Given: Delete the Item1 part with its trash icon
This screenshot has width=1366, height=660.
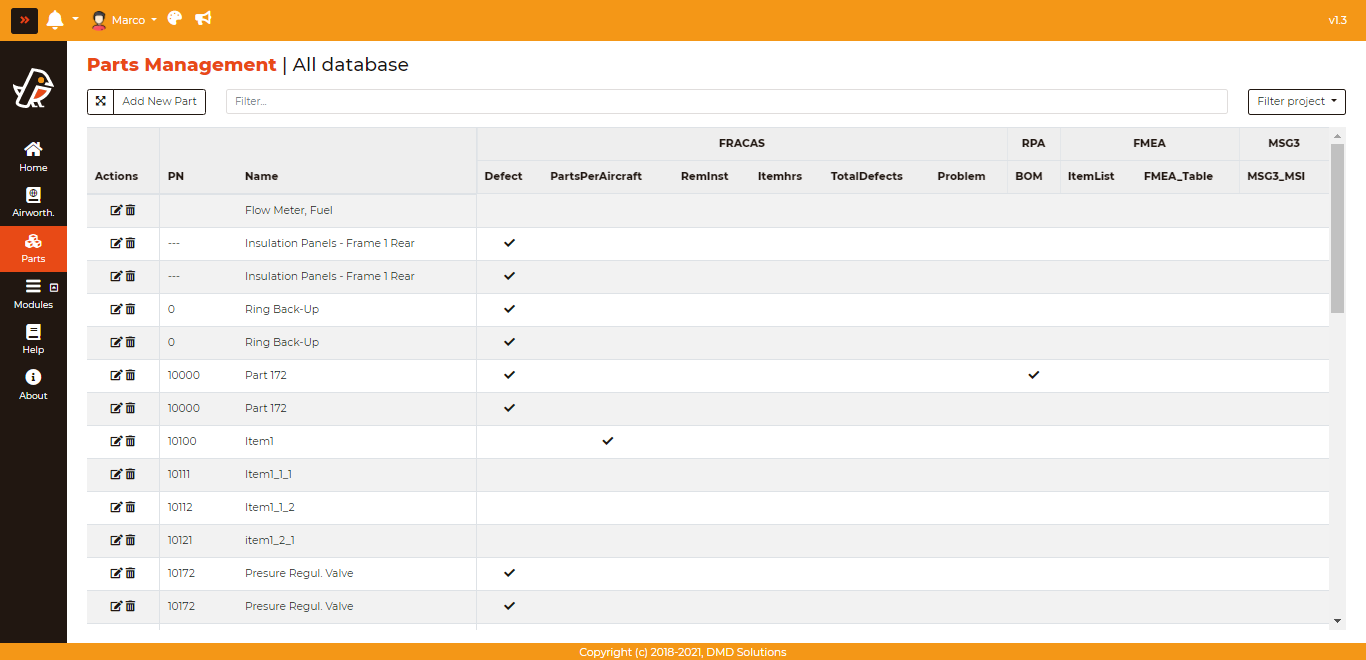Looking at the screenshot, I should 131,441.
